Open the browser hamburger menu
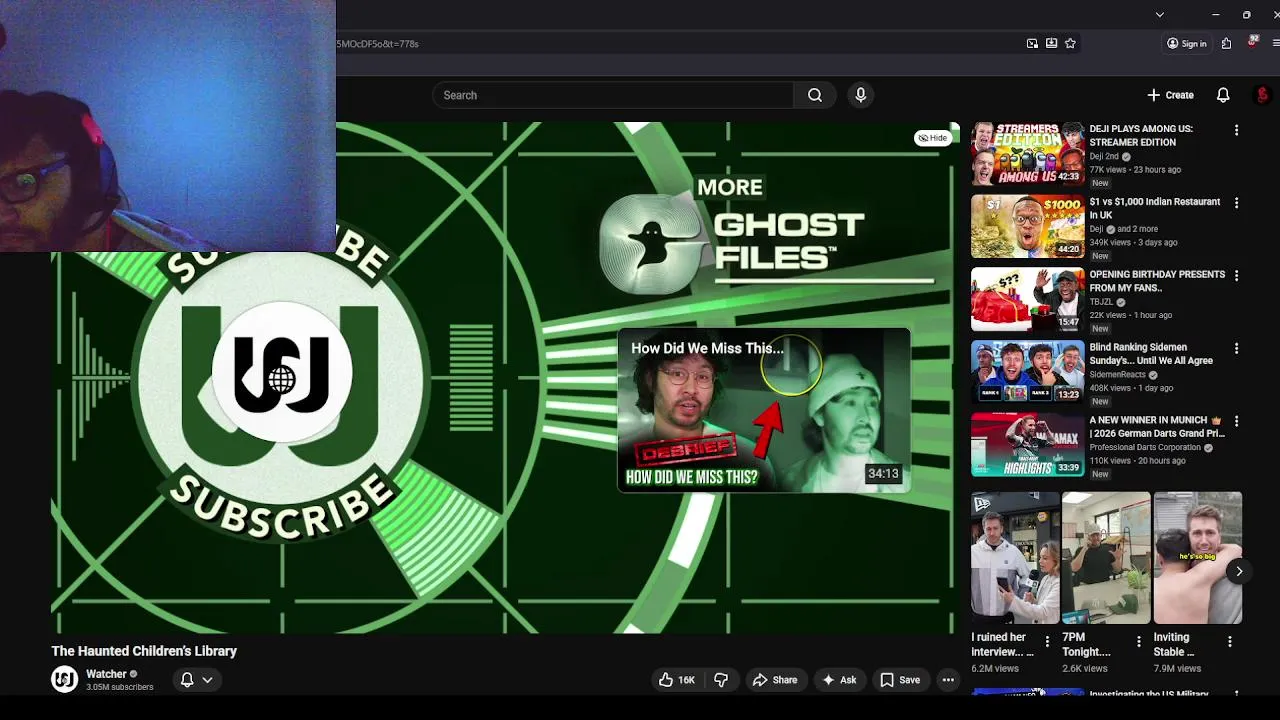 [x=1275, y=43]
